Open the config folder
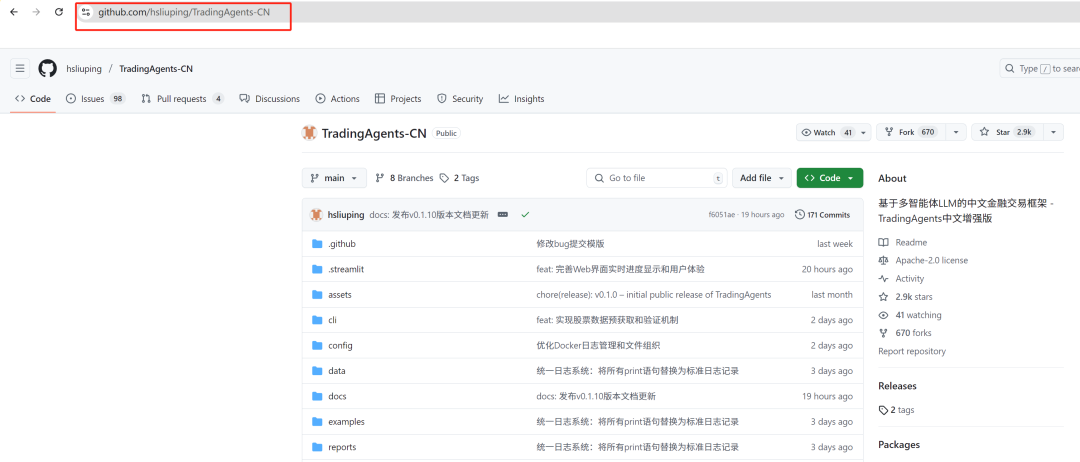The image size is (1080, 462). pos(340,346)
